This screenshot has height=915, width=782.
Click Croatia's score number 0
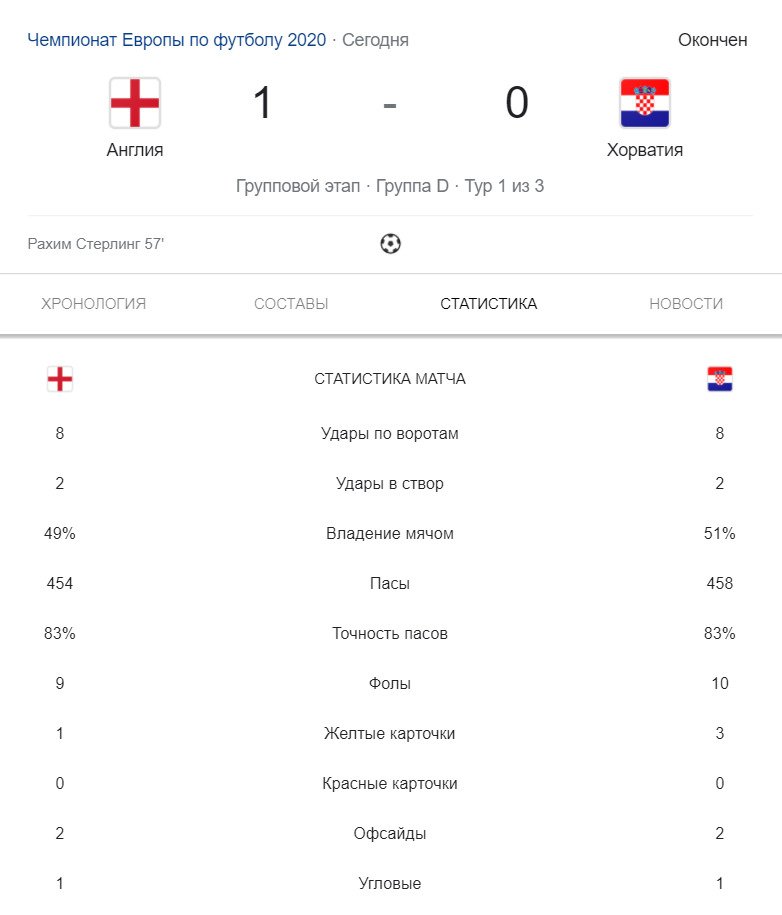516,103
